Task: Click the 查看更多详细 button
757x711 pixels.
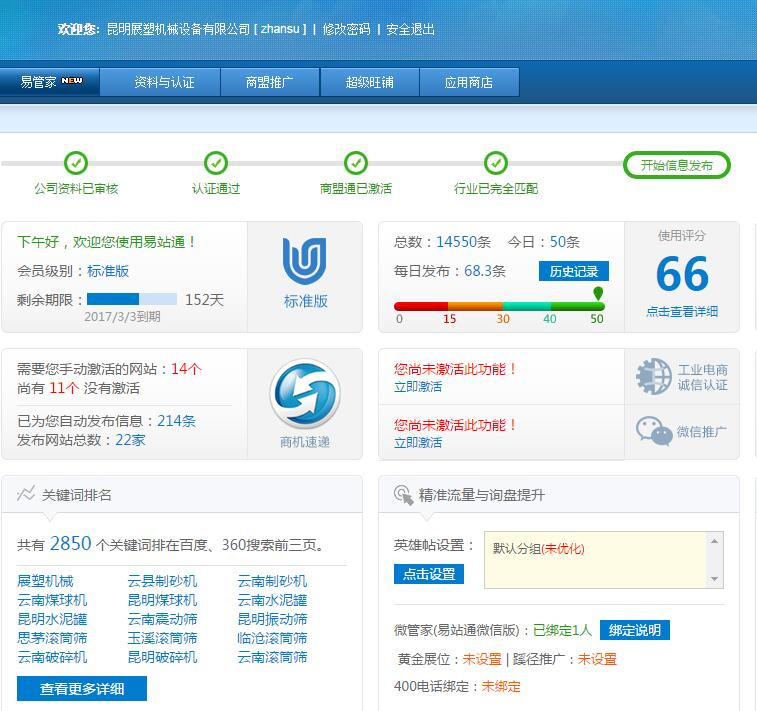Action: pyautogui.click(x=82, y=689)
